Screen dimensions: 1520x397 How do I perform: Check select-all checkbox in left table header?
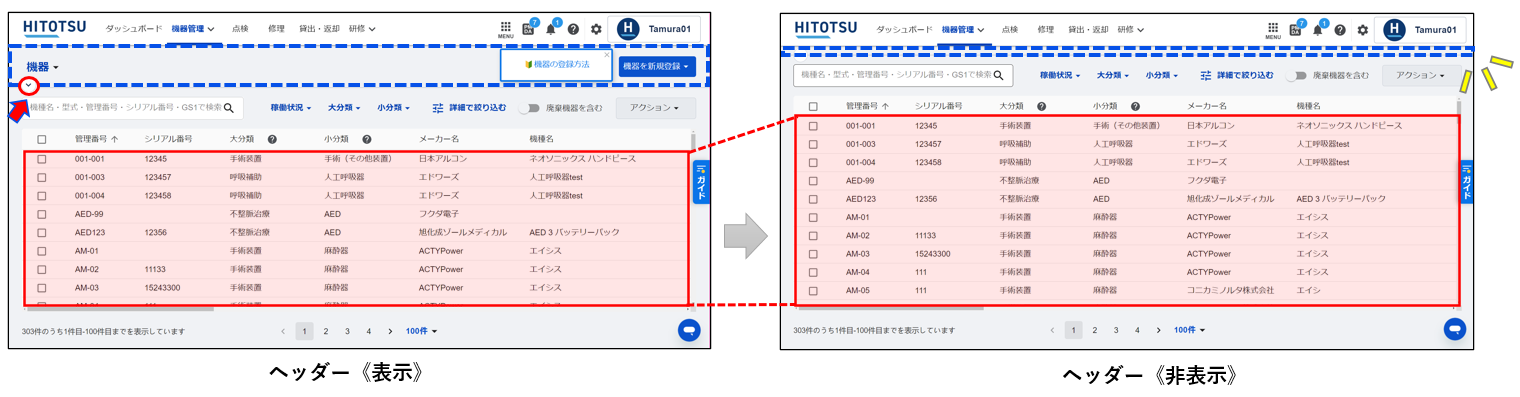42,140
